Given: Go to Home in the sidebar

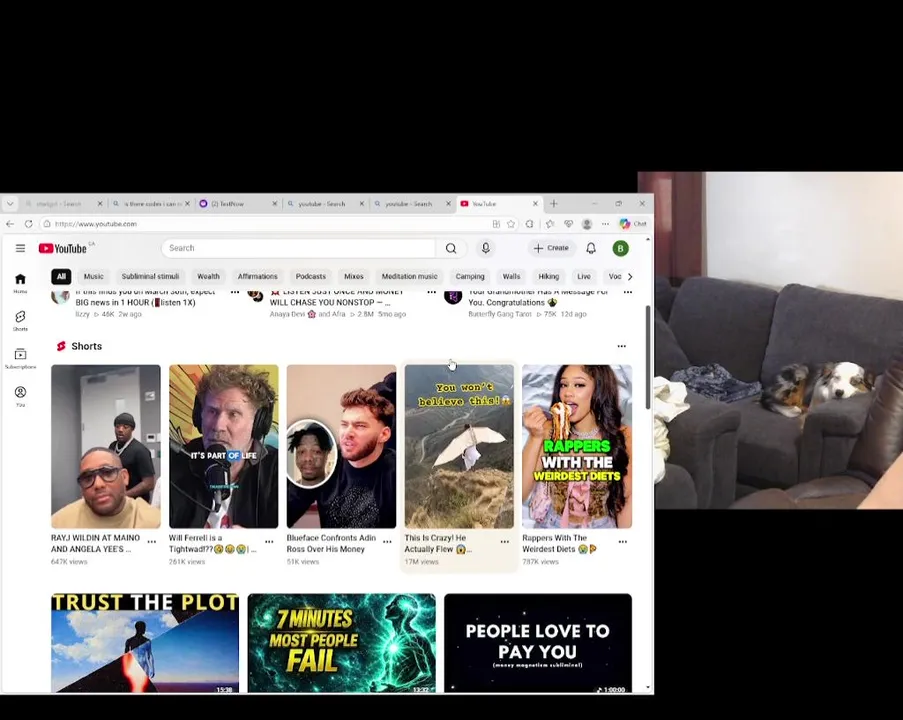Looking at the screenshot, I should click(20, 283).
